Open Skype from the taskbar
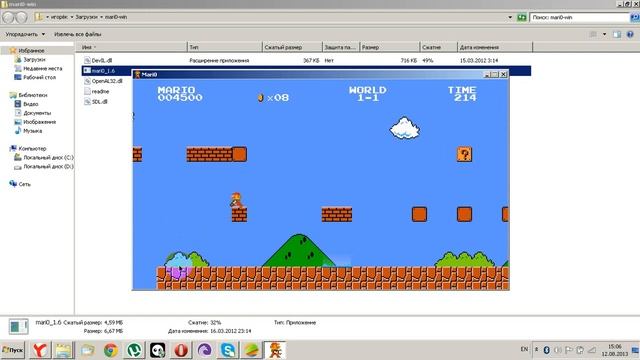 click(228, 350)
